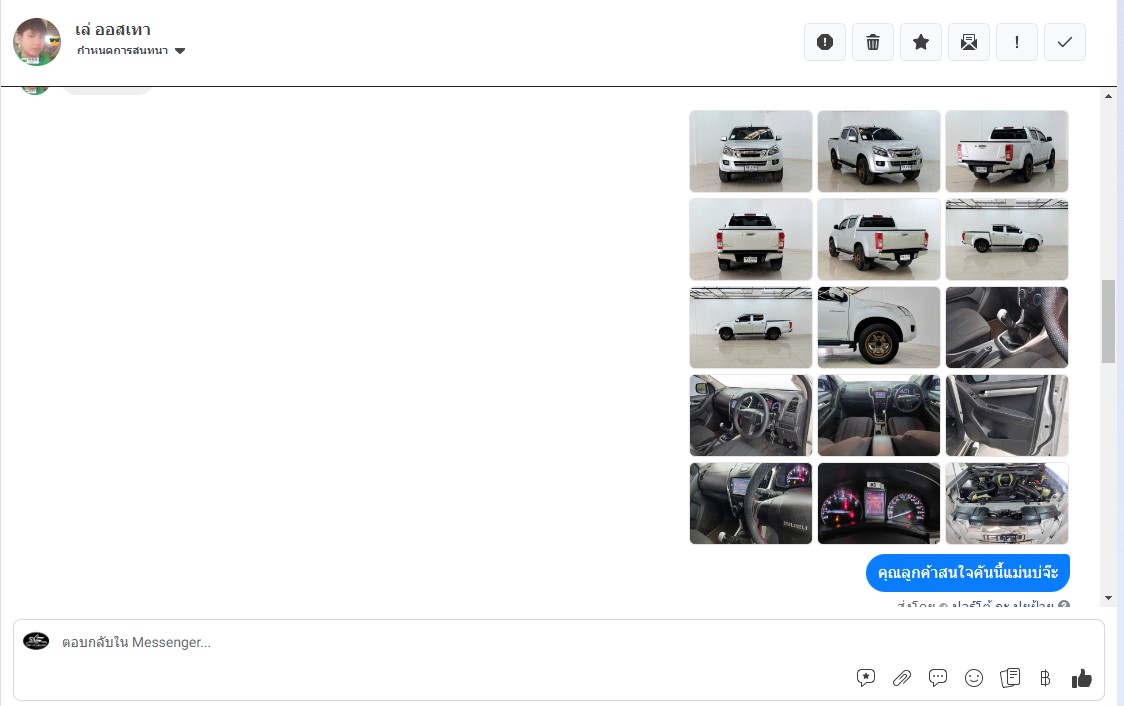Click the chat scrollbar up arrow
This screenshot has height=706, width=1124.
tap(1108, 96)
